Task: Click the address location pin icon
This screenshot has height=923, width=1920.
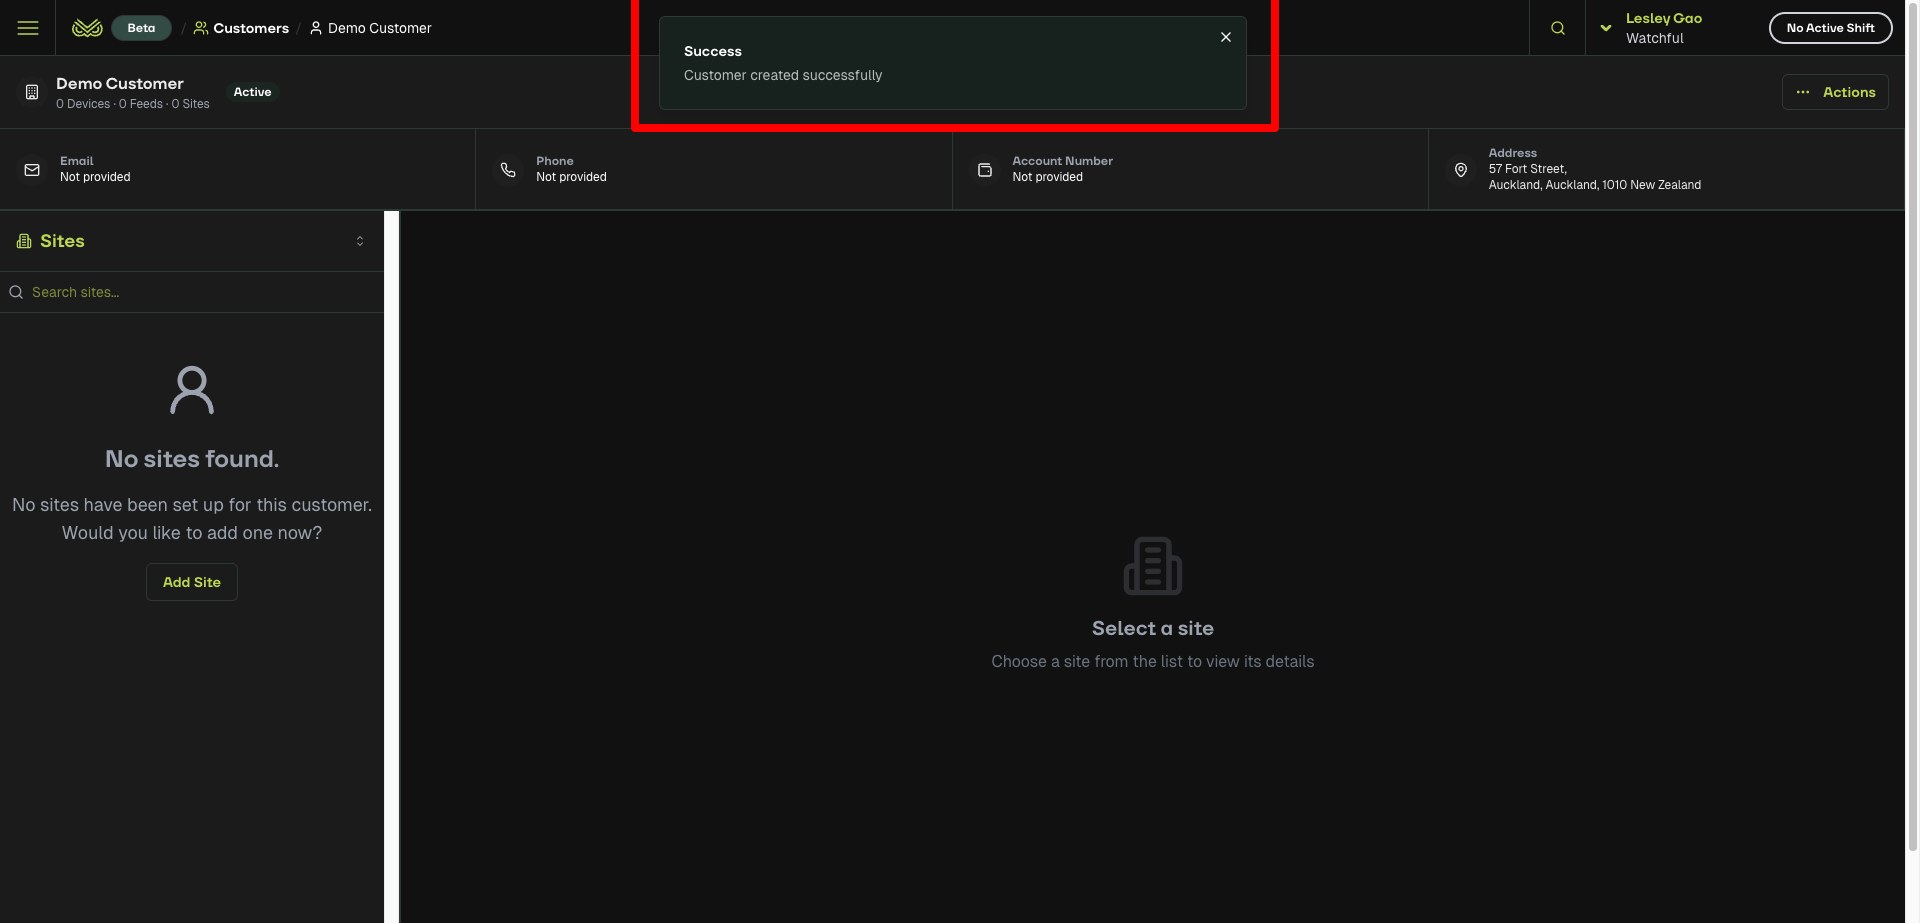Action: click(x=1460, y=170)
